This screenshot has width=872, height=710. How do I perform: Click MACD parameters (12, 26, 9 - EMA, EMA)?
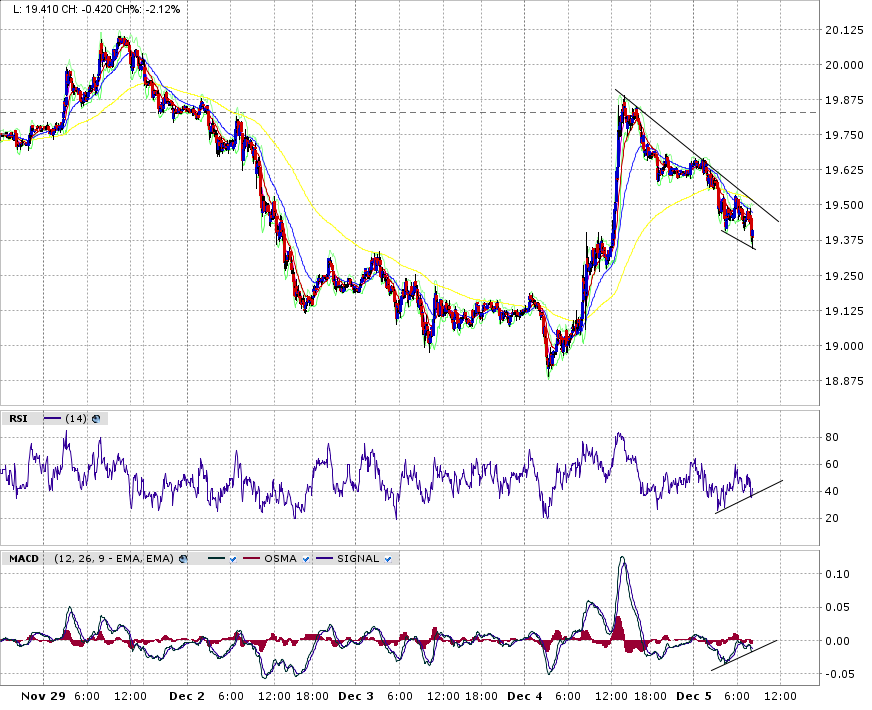[x=114, y=559]
